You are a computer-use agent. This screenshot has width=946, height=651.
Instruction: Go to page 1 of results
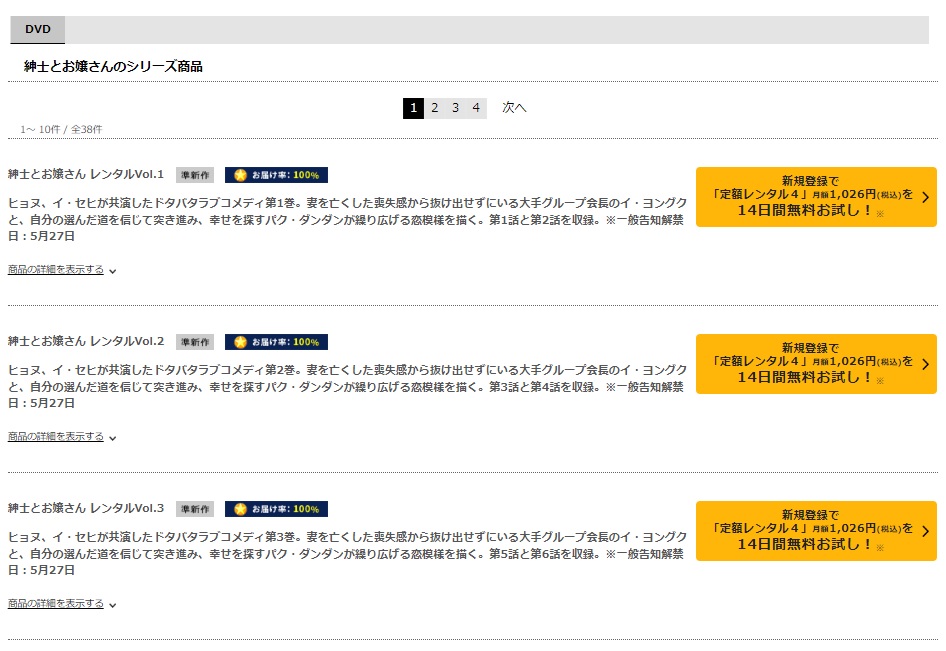pyautogui.click(x=413, y=108)
